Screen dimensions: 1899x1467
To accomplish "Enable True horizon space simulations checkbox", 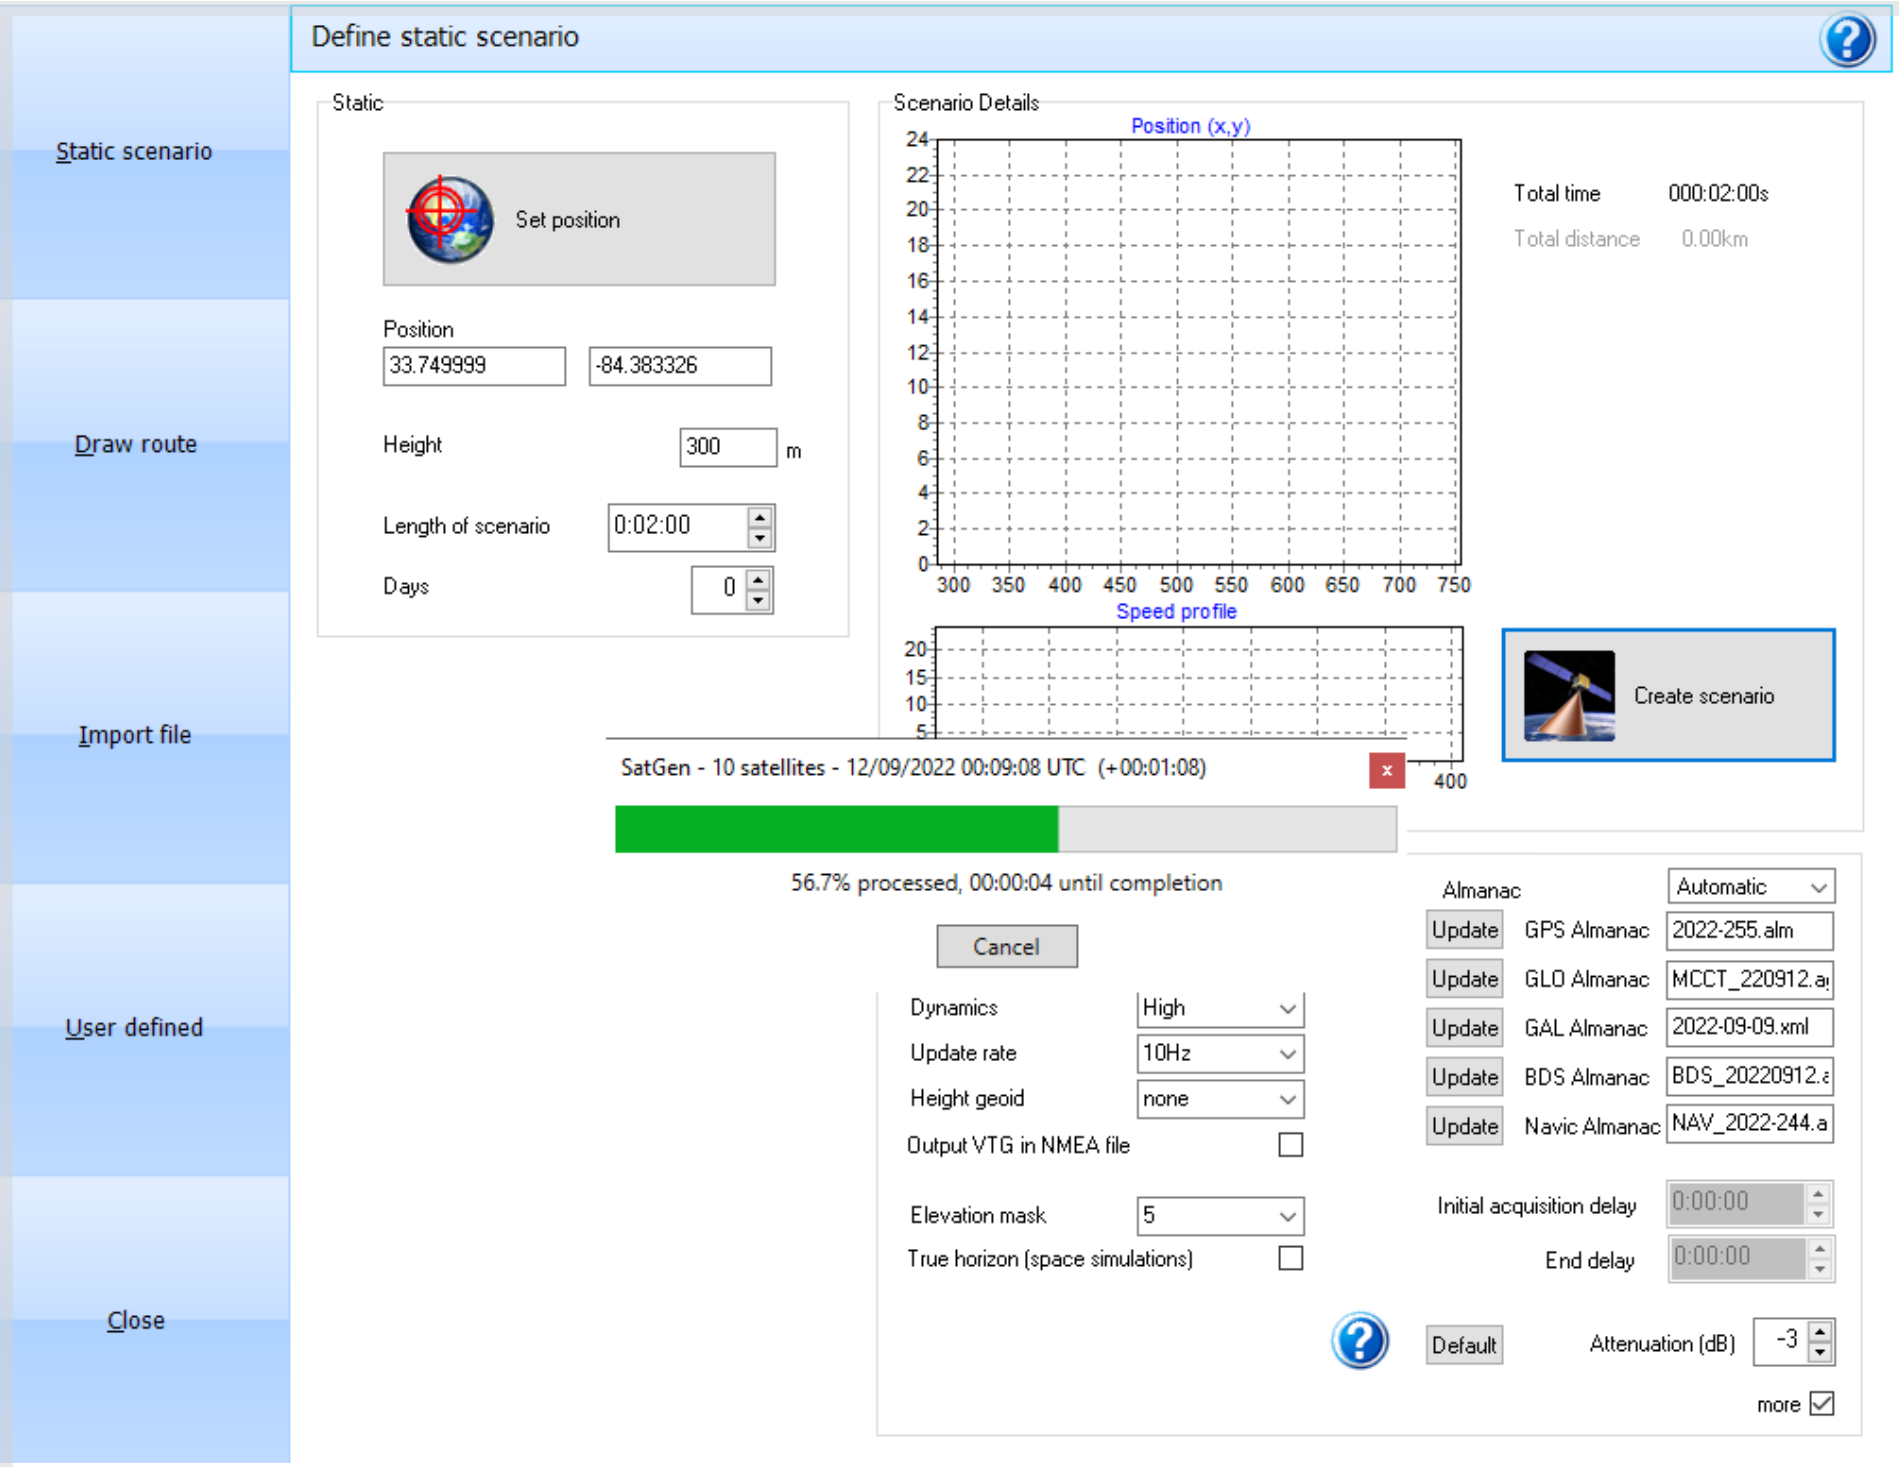I will pyautogui.click(x=1291, y=1258).
